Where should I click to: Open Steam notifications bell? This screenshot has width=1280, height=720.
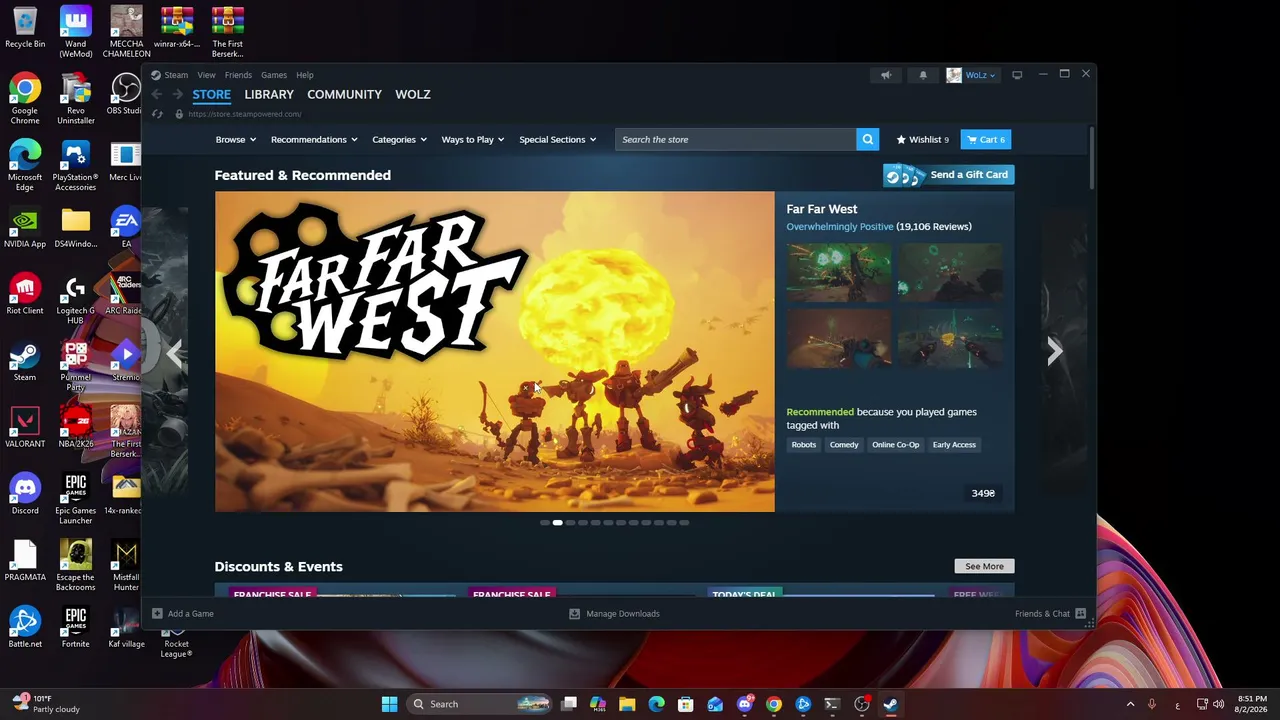[x=923, y=75]
